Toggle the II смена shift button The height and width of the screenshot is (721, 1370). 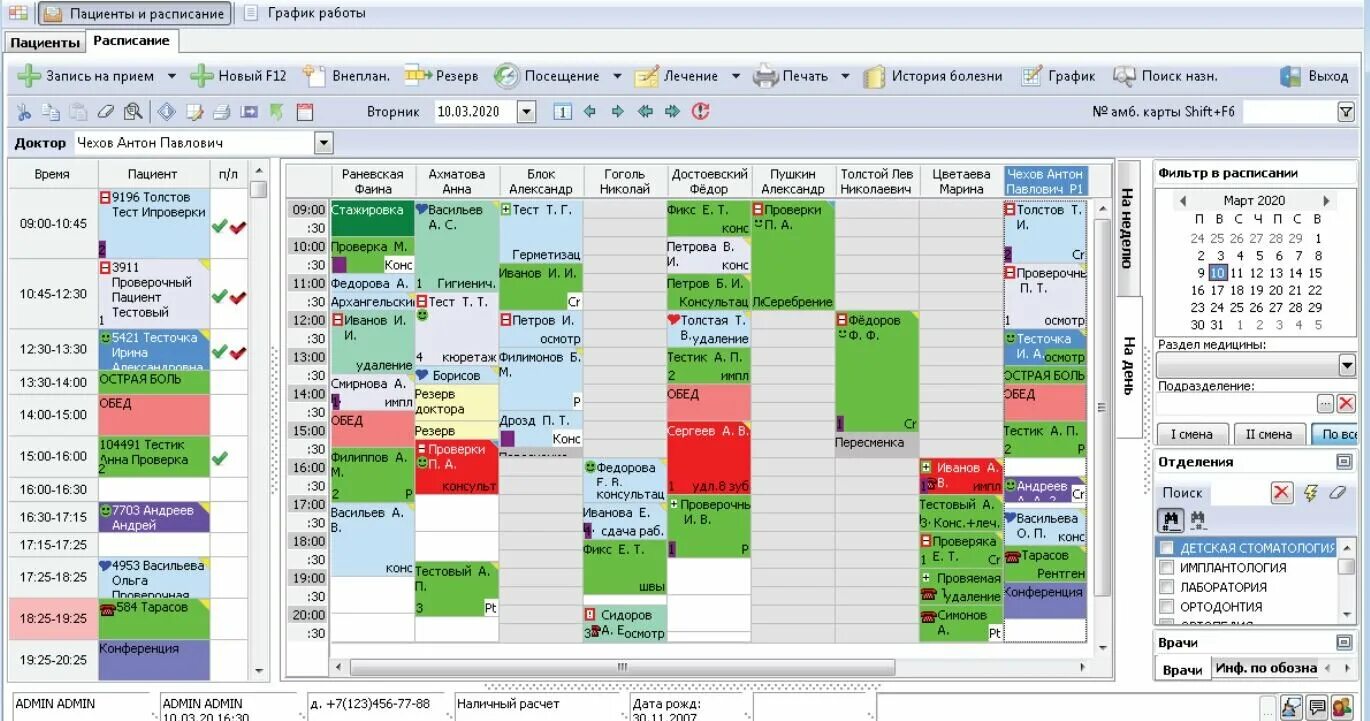point(1268,434)
